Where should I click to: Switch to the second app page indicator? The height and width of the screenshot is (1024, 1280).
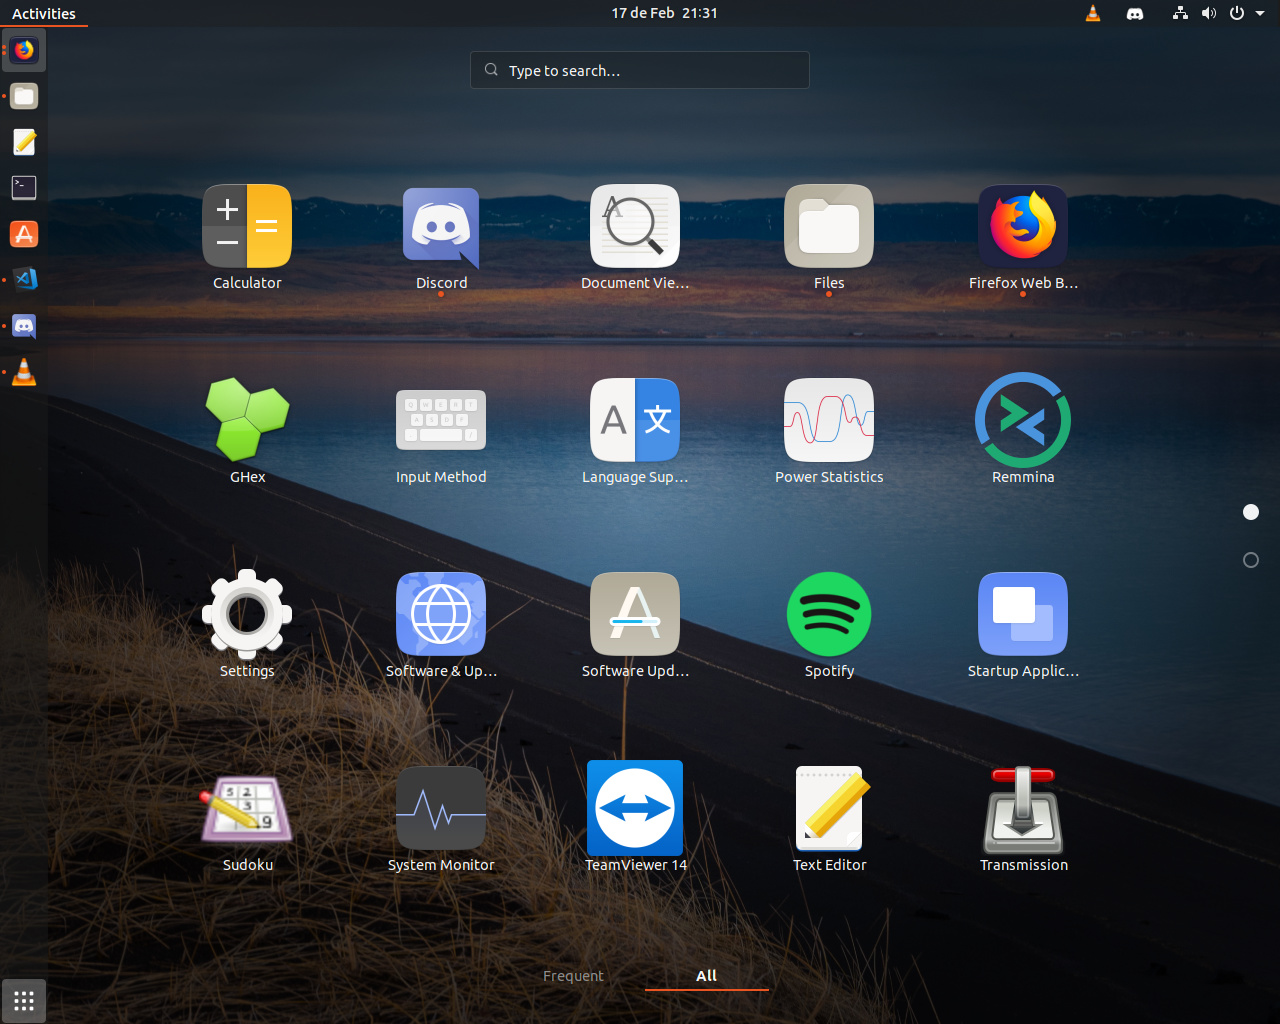[1250, 560]
